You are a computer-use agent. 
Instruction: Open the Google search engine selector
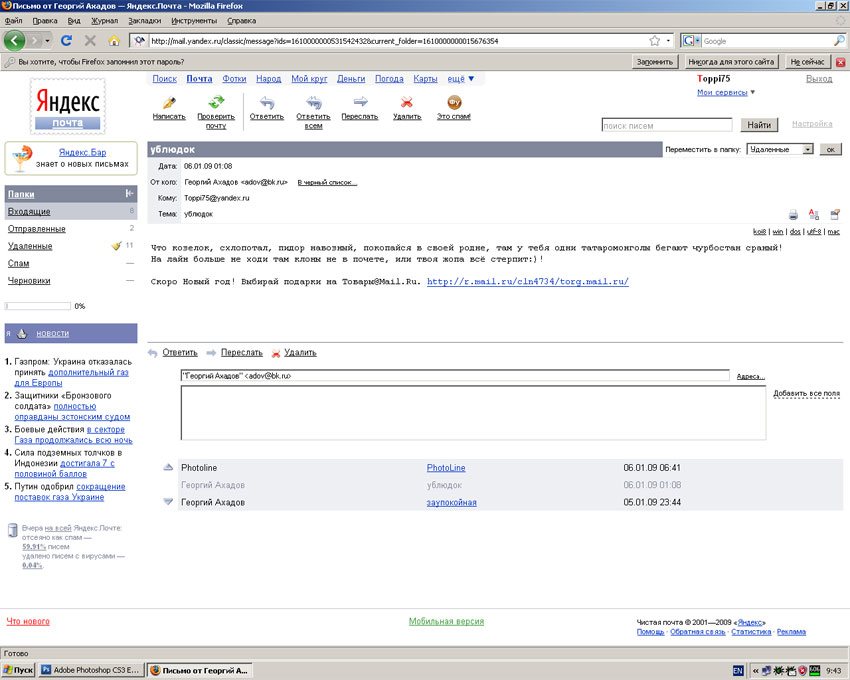pos(691,41)
